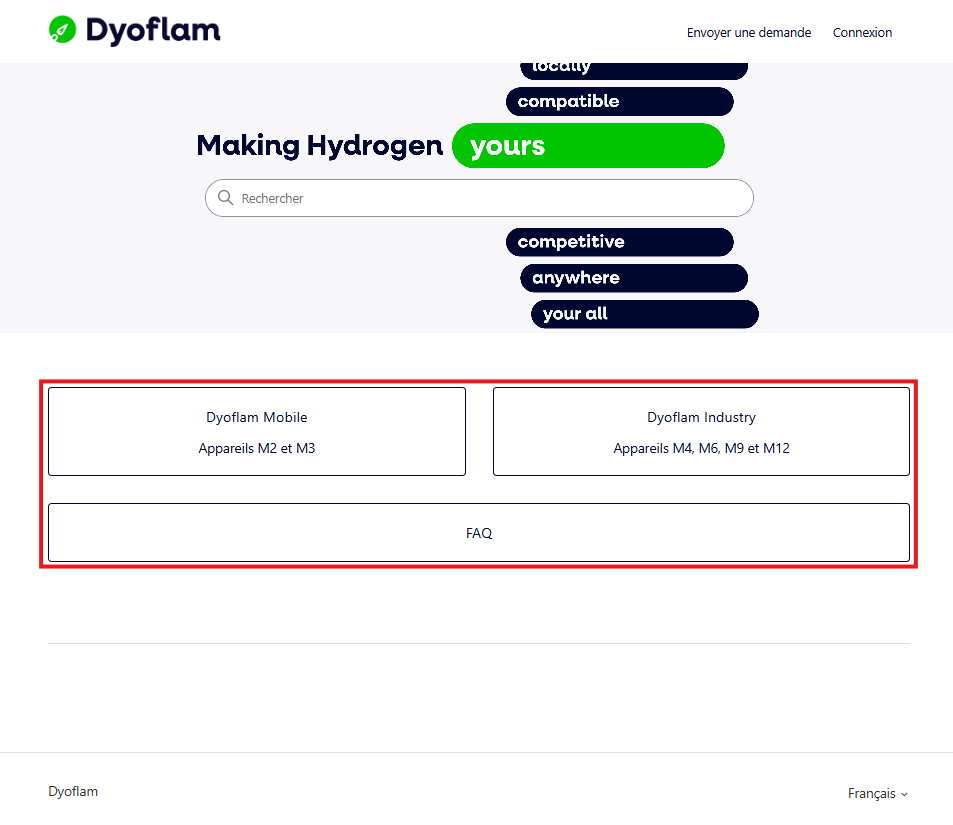Open the FAQ category card
Screen dimensions: 953x825
coord(479,533)
